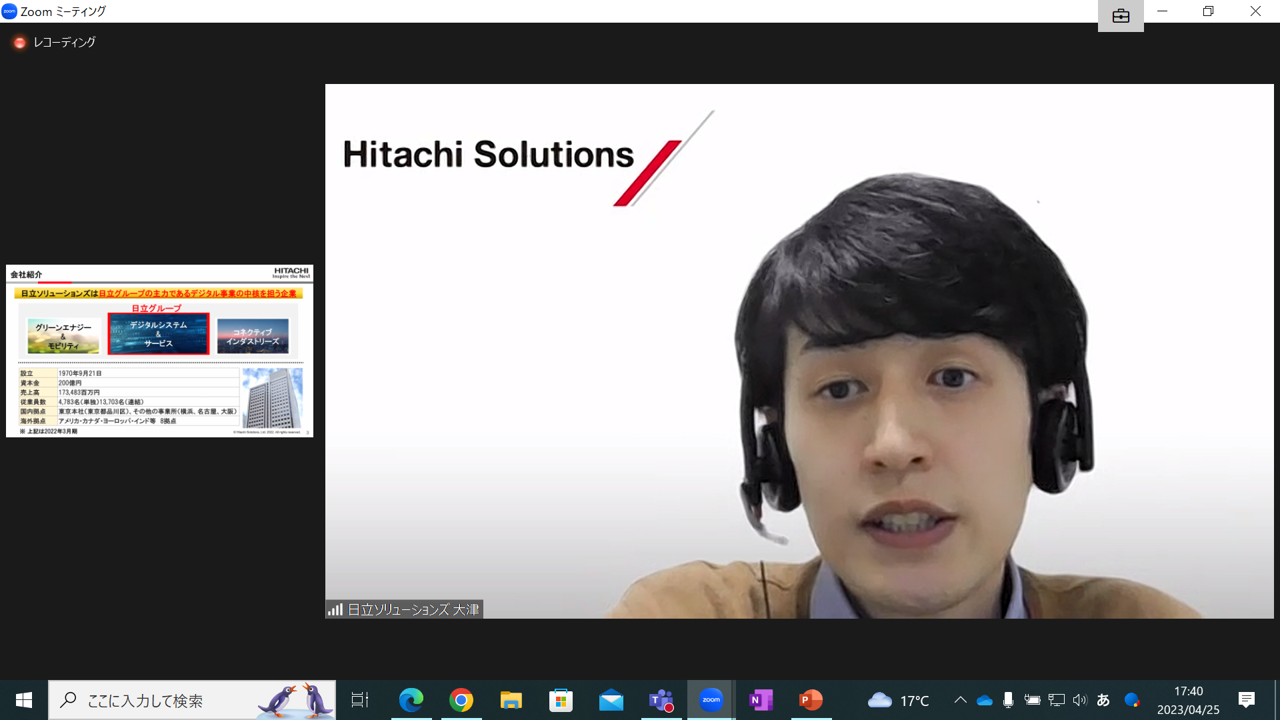Open the volume speaker tray icon
Image resolution: width=1280 pixels, height=720 pixels.
[x=1079, y=700]
